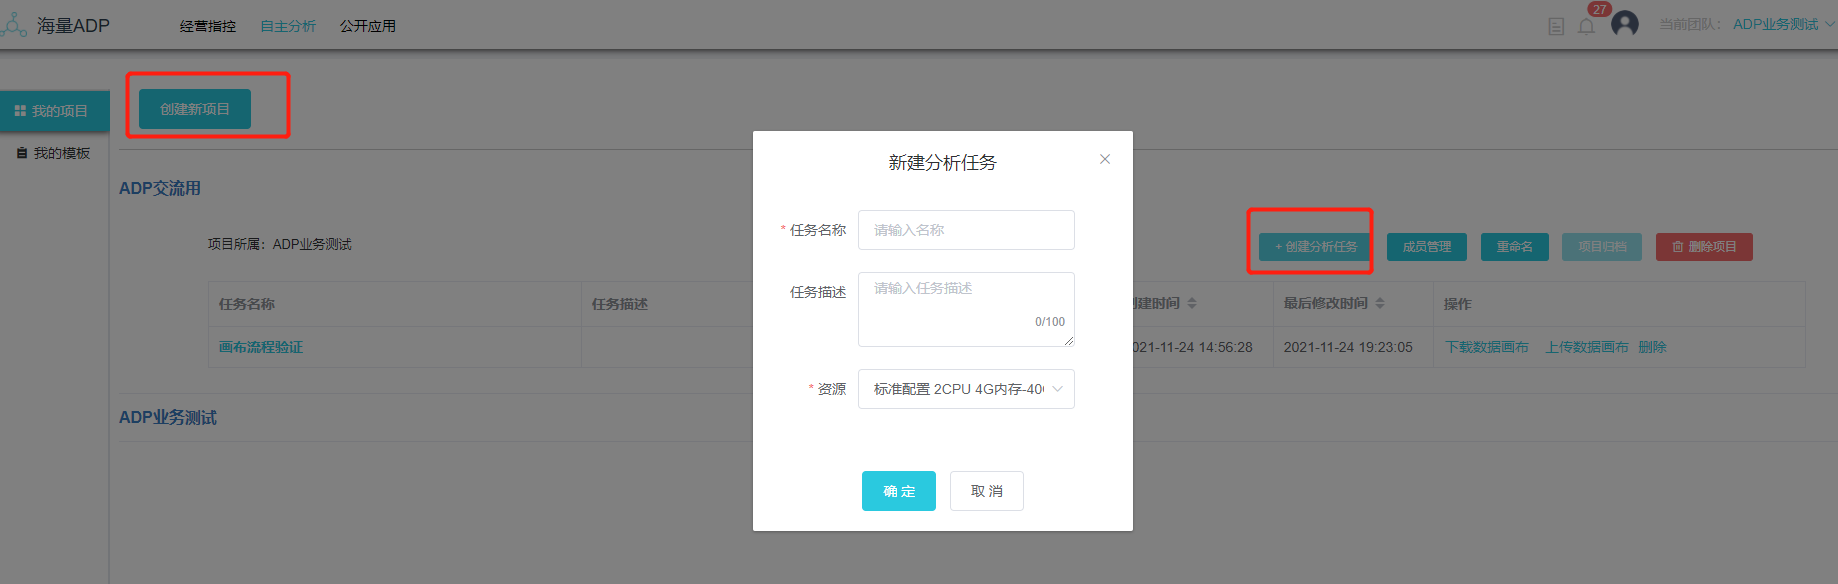Switch to 经营指控 menu

pos(208,26)
